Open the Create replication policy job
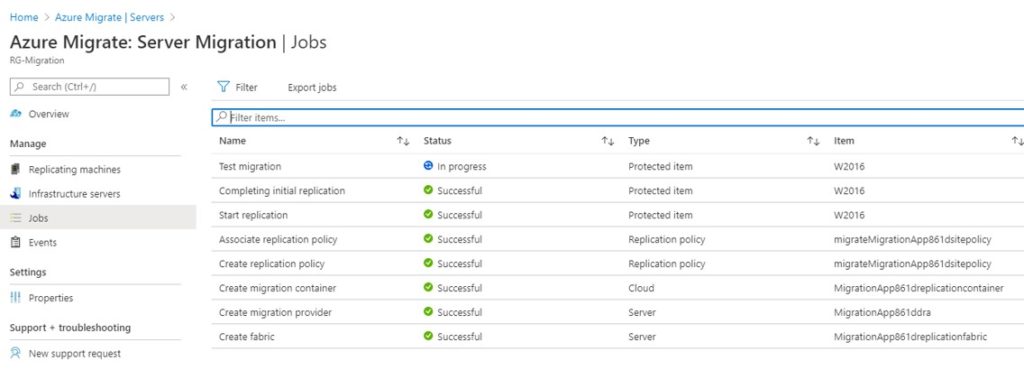The width and height of the screenshot is (1024, 370). point(272,264)
